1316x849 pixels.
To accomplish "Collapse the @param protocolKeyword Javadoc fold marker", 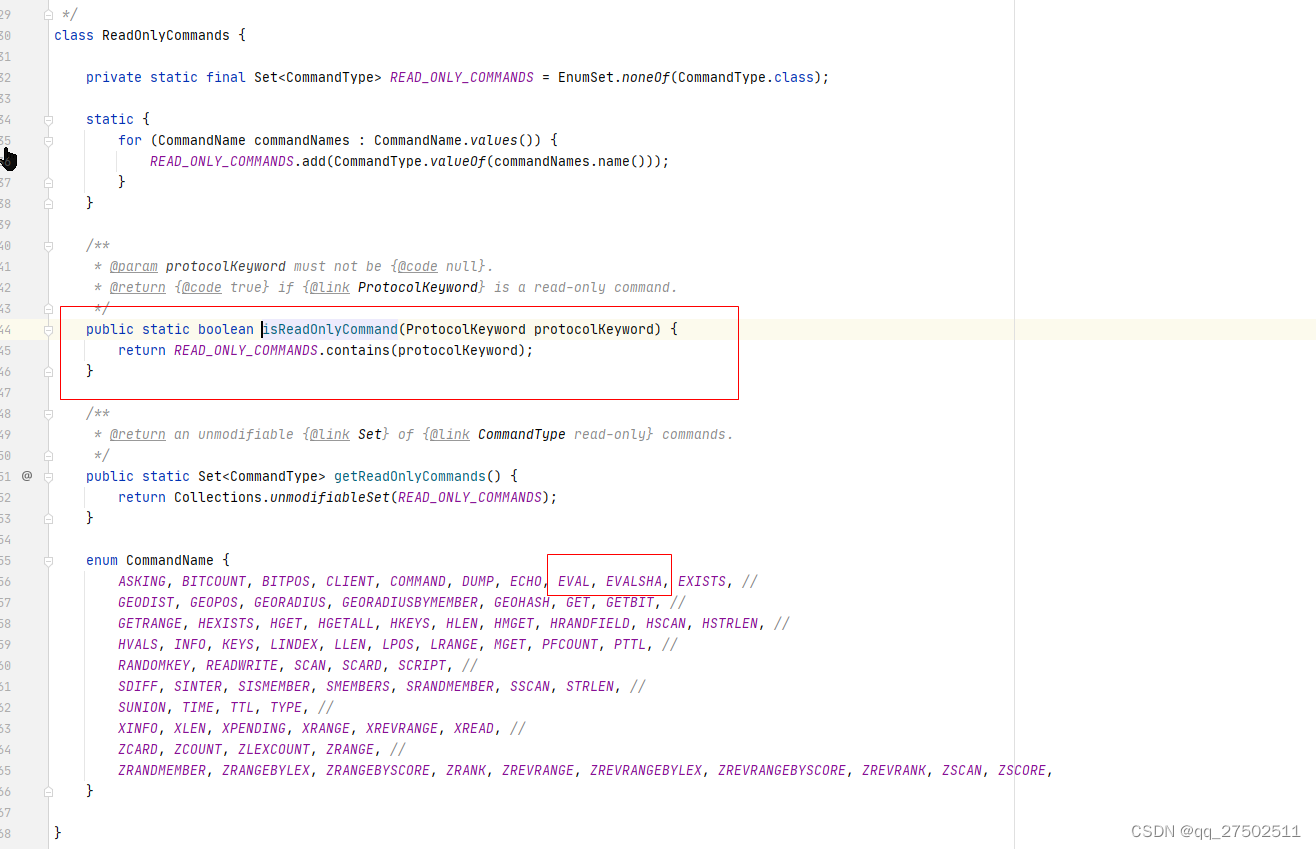I will (x=48, y=245).
